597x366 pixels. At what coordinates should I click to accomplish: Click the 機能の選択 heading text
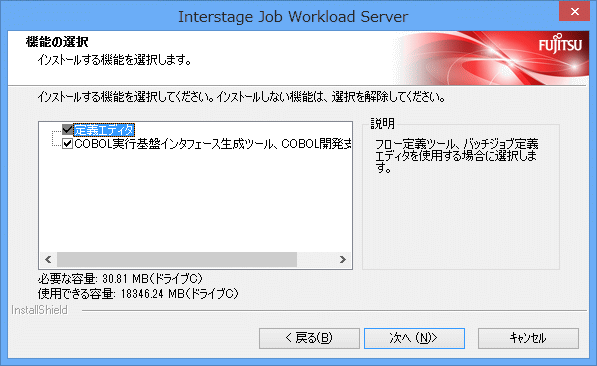click(57, 42)
